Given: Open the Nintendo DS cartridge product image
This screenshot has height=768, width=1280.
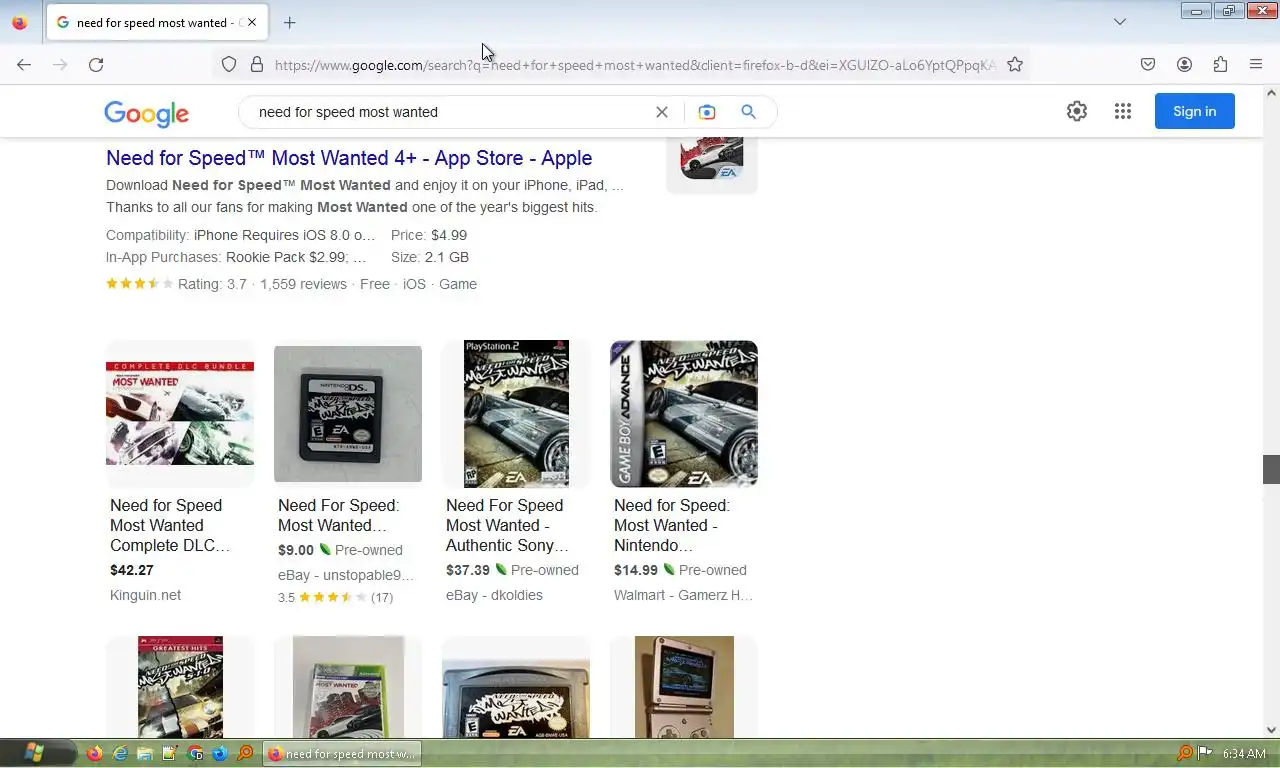Looking at the screenshot, I should coord(348,413).
